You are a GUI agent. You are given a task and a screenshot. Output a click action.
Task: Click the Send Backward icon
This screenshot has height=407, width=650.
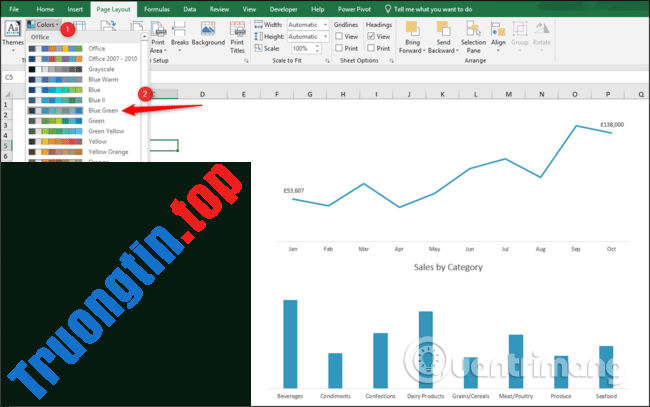(x=443, y=29)
